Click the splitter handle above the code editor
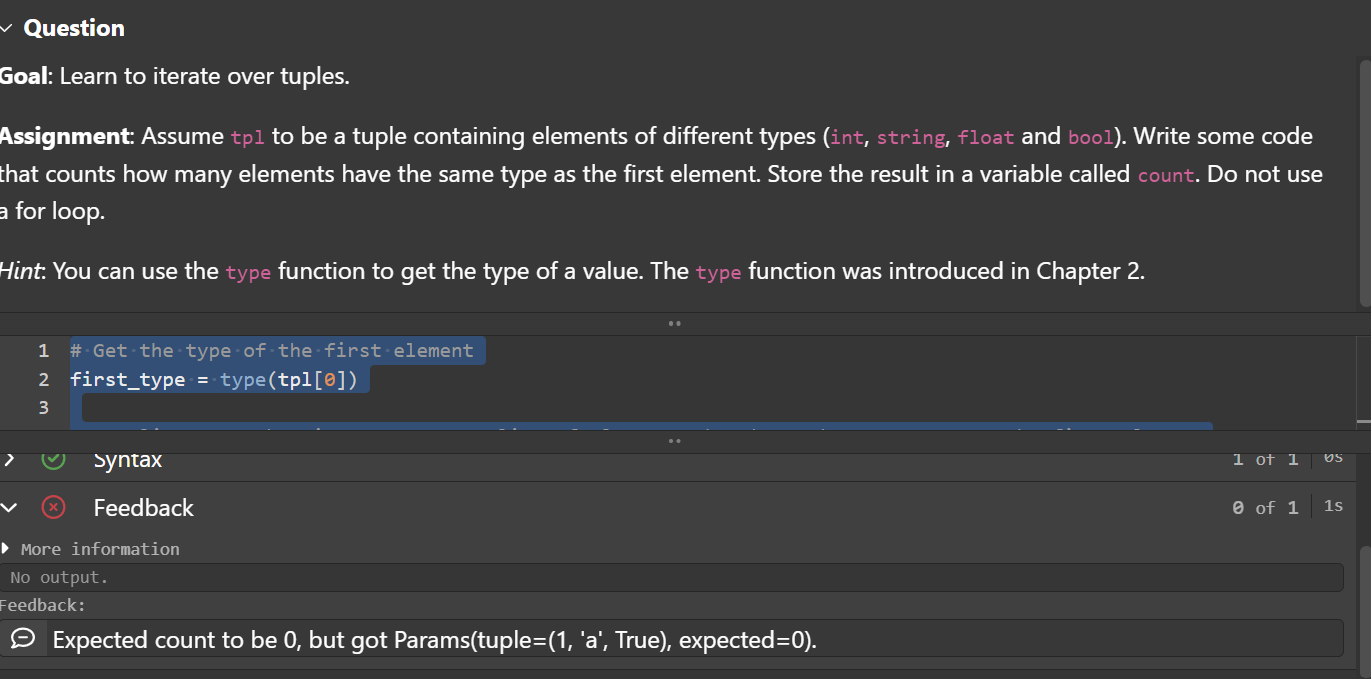The width and height of the screenshot is (1371, 679). tap(675, 323)
